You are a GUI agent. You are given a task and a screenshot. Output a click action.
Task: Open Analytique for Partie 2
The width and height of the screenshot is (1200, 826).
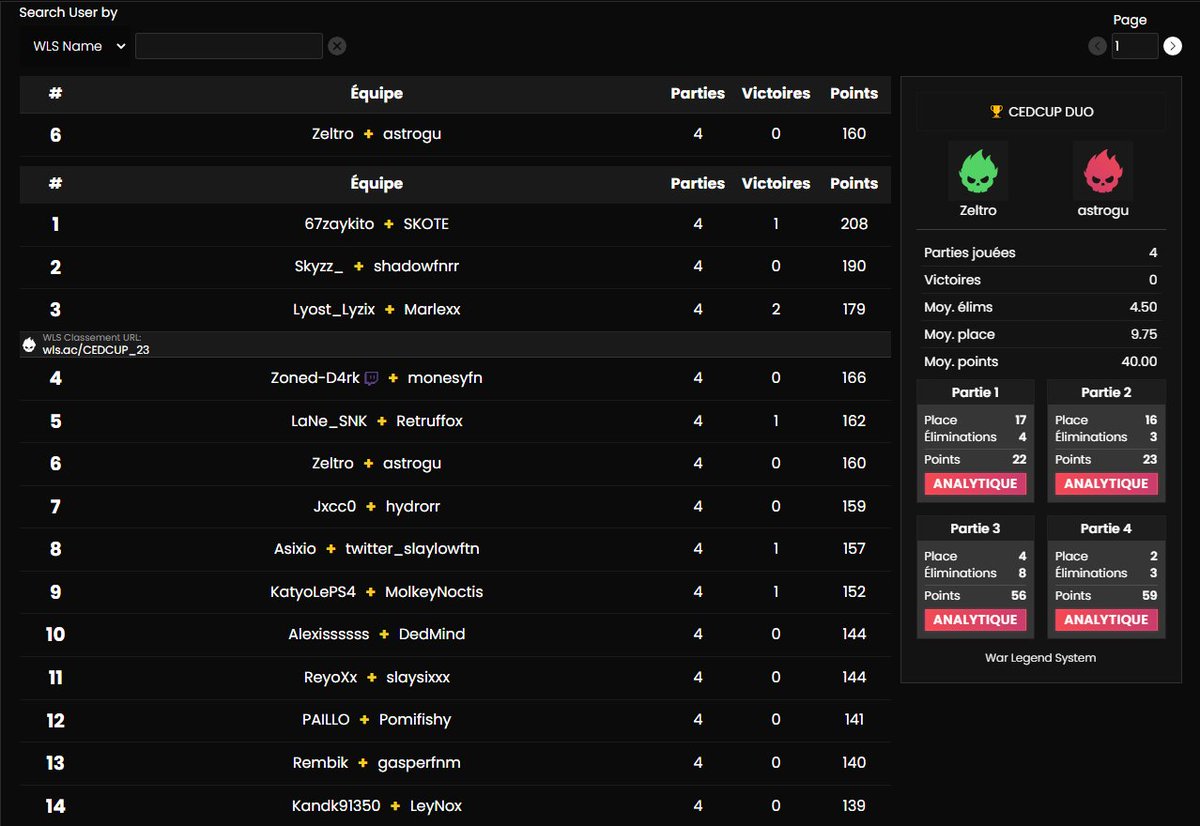pos(1106,484)
